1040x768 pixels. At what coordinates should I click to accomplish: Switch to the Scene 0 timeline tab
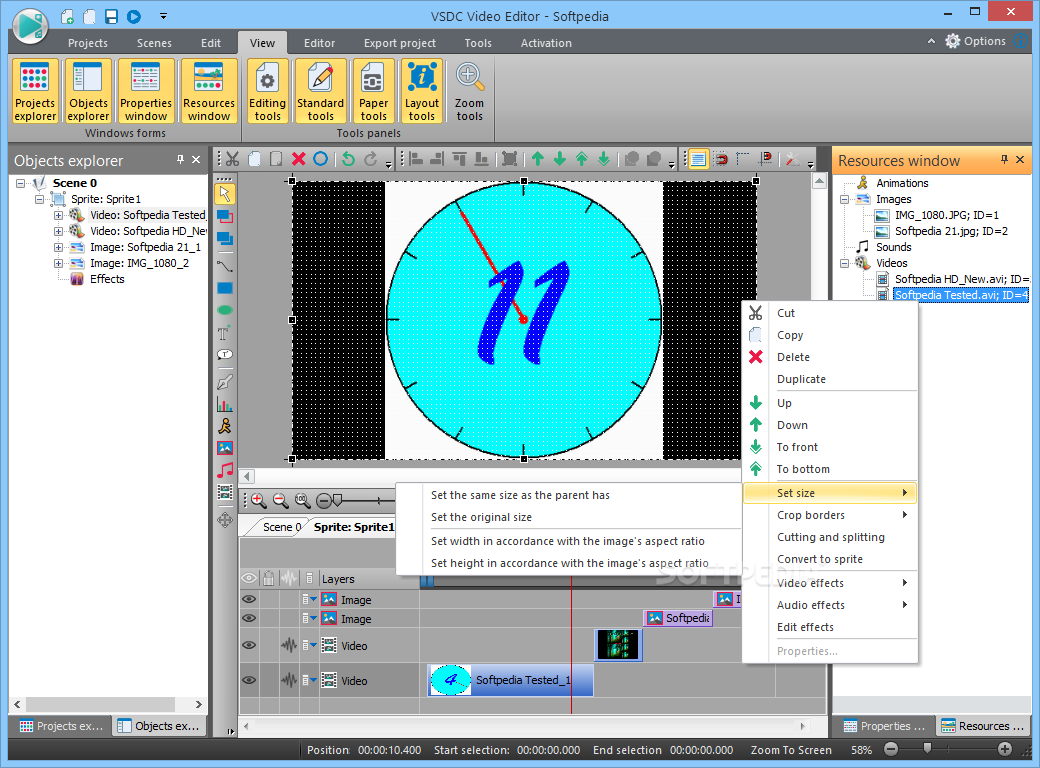coord(282,527)
